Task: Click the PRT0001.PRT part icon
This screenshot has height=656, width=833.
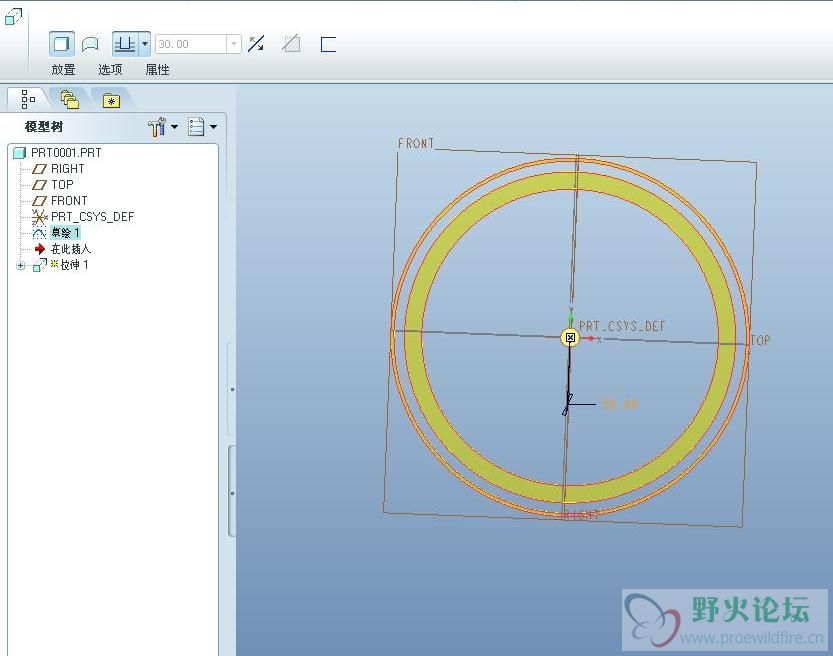Action: point(20,153)
